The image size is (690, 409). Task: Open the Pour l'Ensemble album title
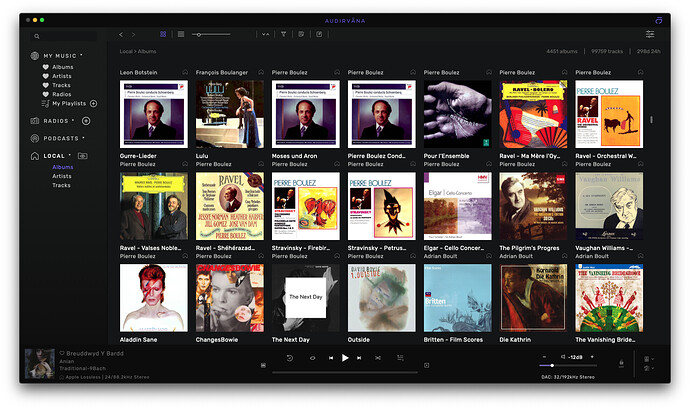(446, 156)
